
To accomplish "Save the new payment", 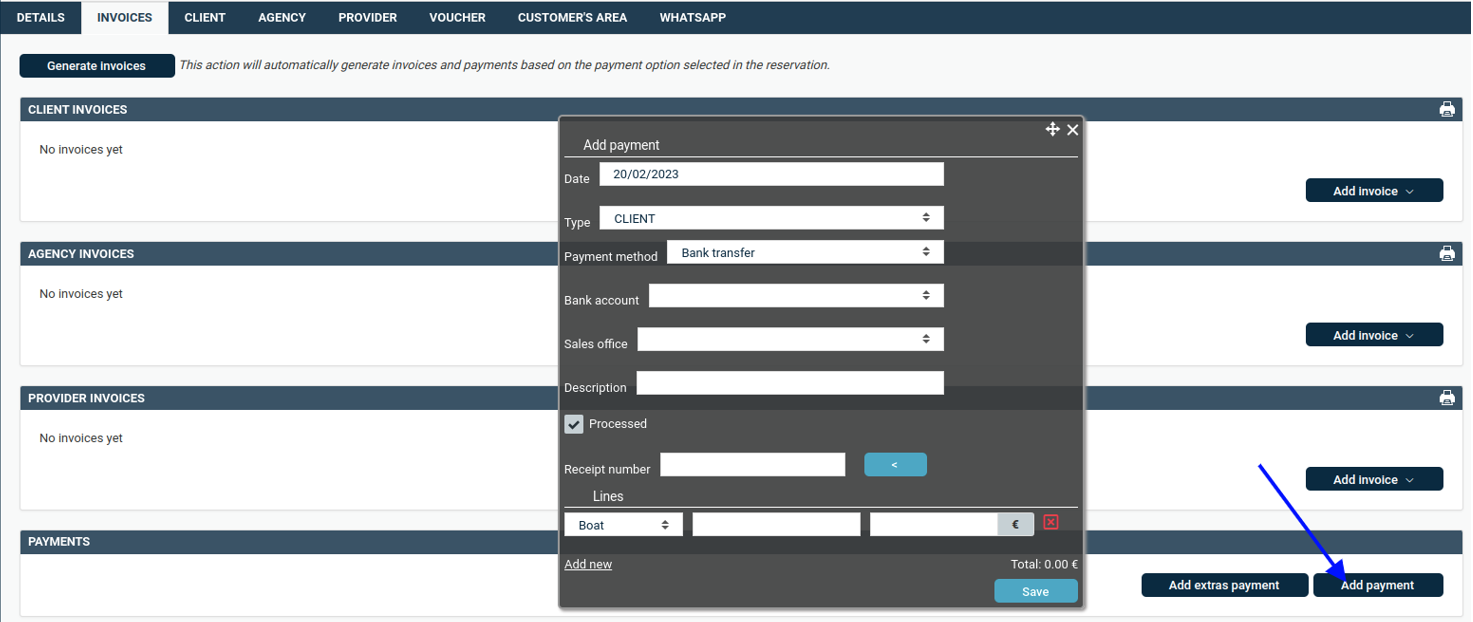I will click(x=1036, y=591).
